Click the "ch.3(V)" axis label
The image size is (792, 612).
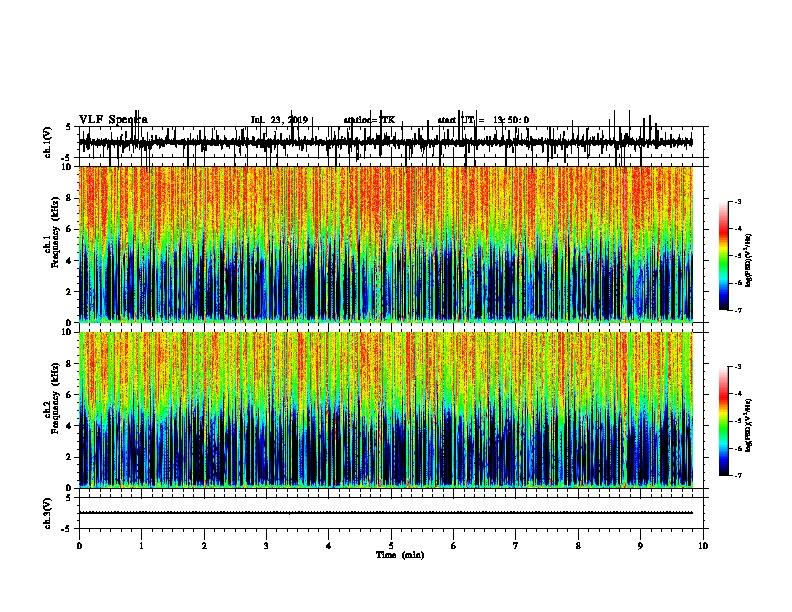(48, 513)
